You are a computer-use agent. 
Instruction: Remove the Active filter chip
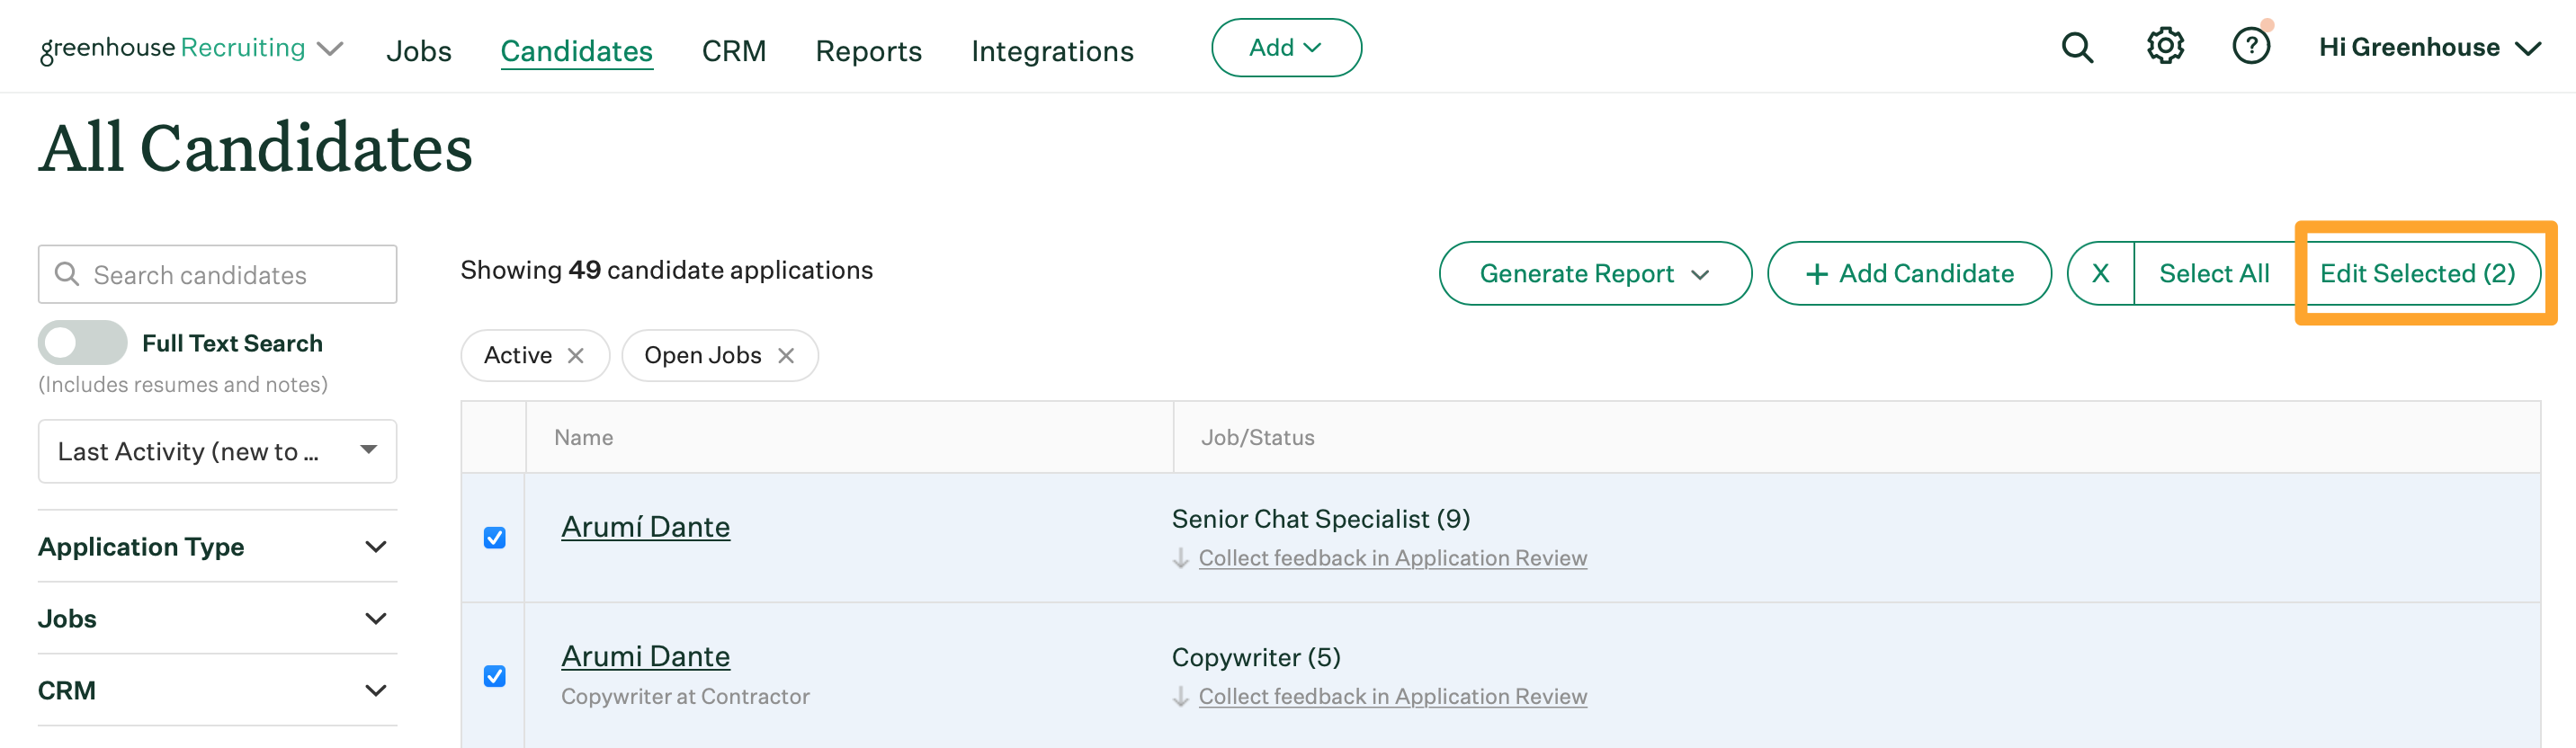(x=575, y=355)
